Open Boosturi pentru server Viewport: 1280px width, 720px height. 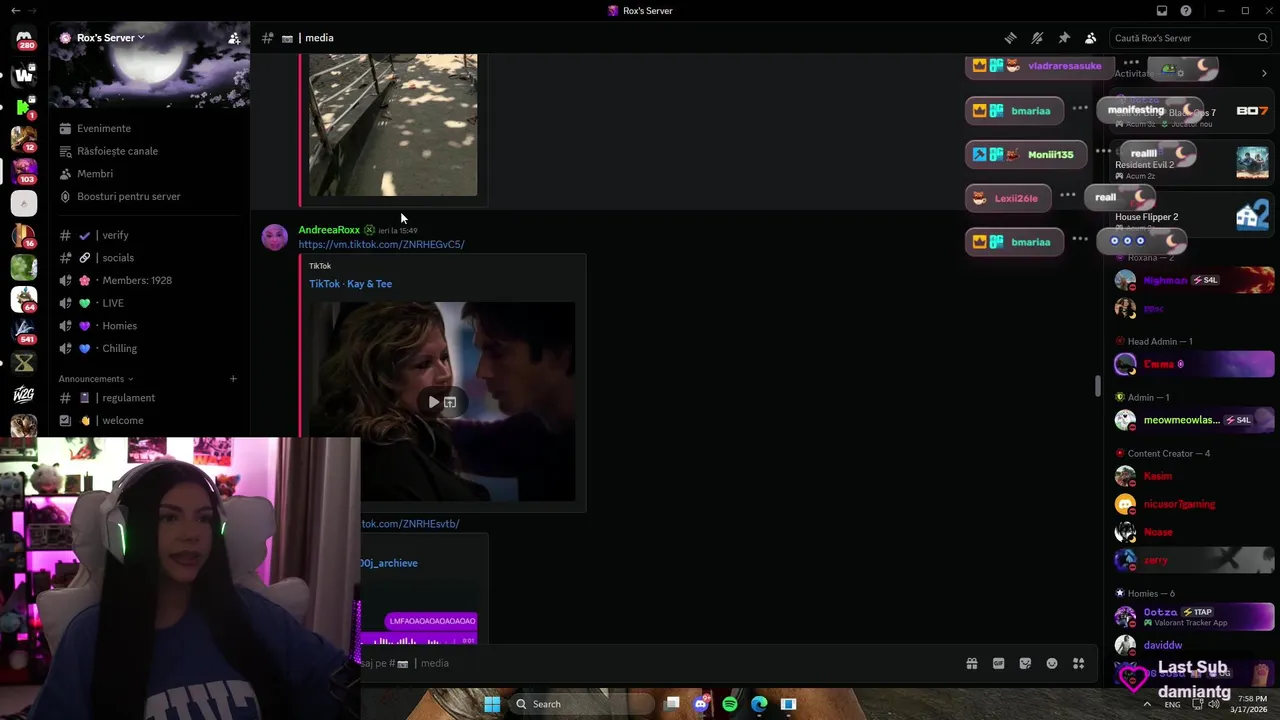click(x=129, y=196)
